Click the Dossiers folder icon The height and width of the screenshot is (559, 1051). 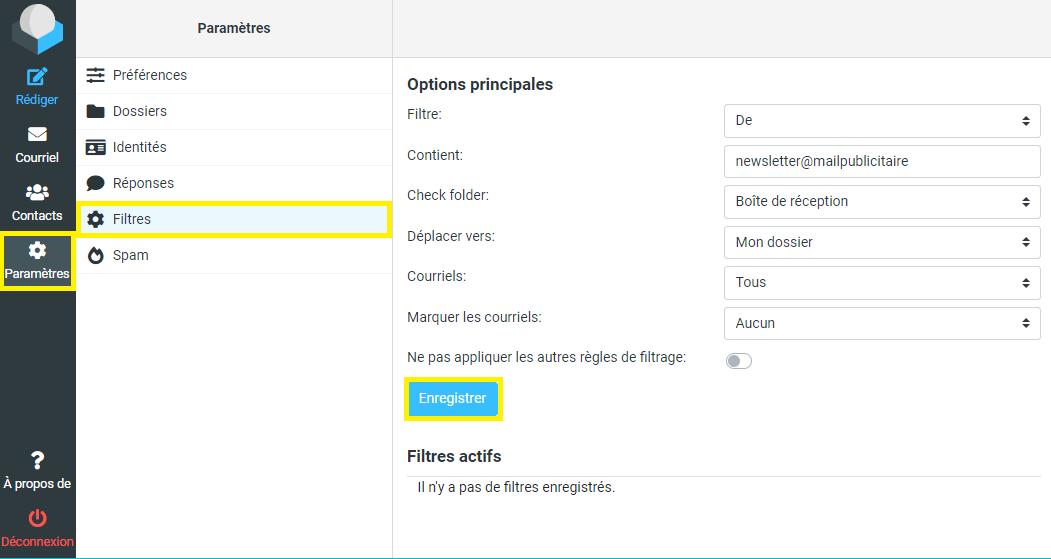(96, 111)
